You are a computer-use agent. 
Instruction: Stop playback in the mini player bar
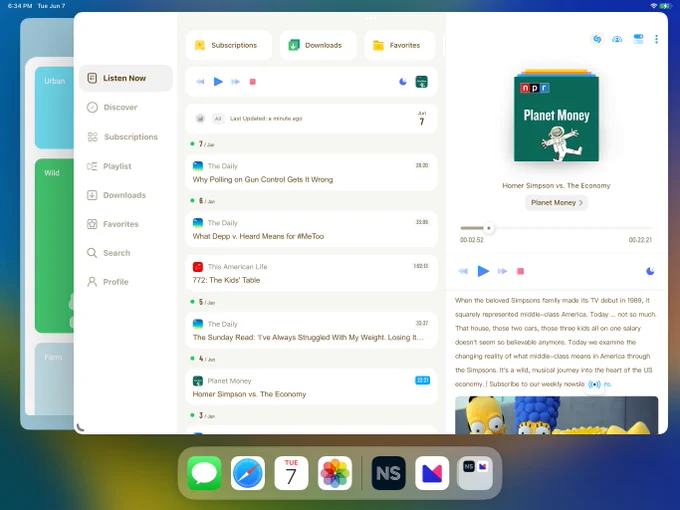point(252,82)
